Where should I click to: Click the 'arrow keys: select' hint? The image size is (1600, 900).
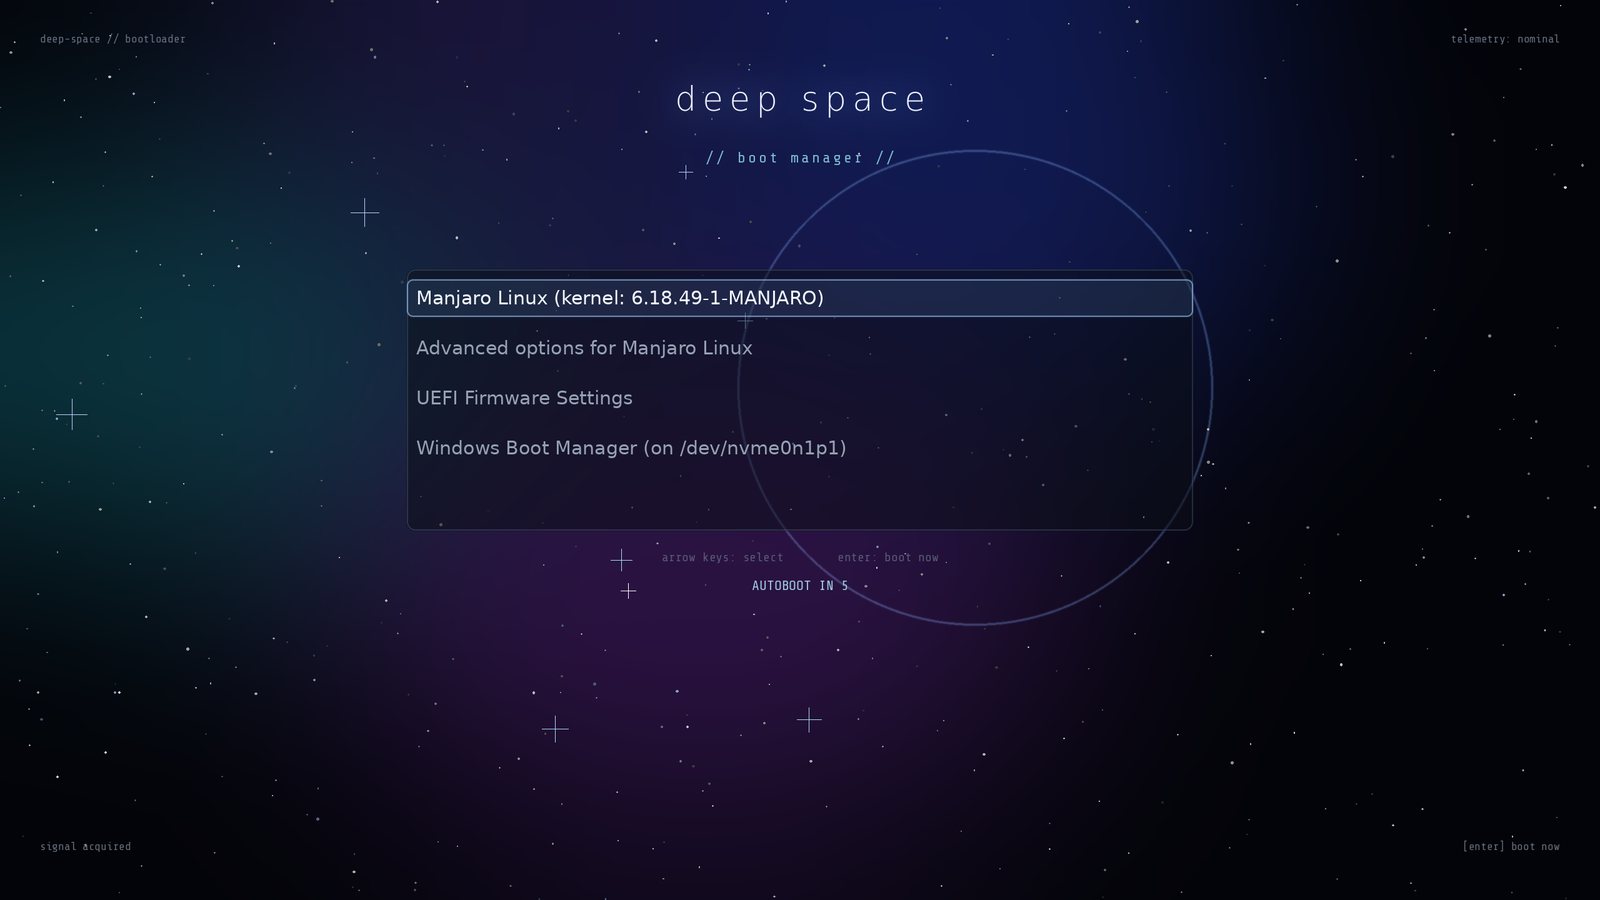[722, 558]
